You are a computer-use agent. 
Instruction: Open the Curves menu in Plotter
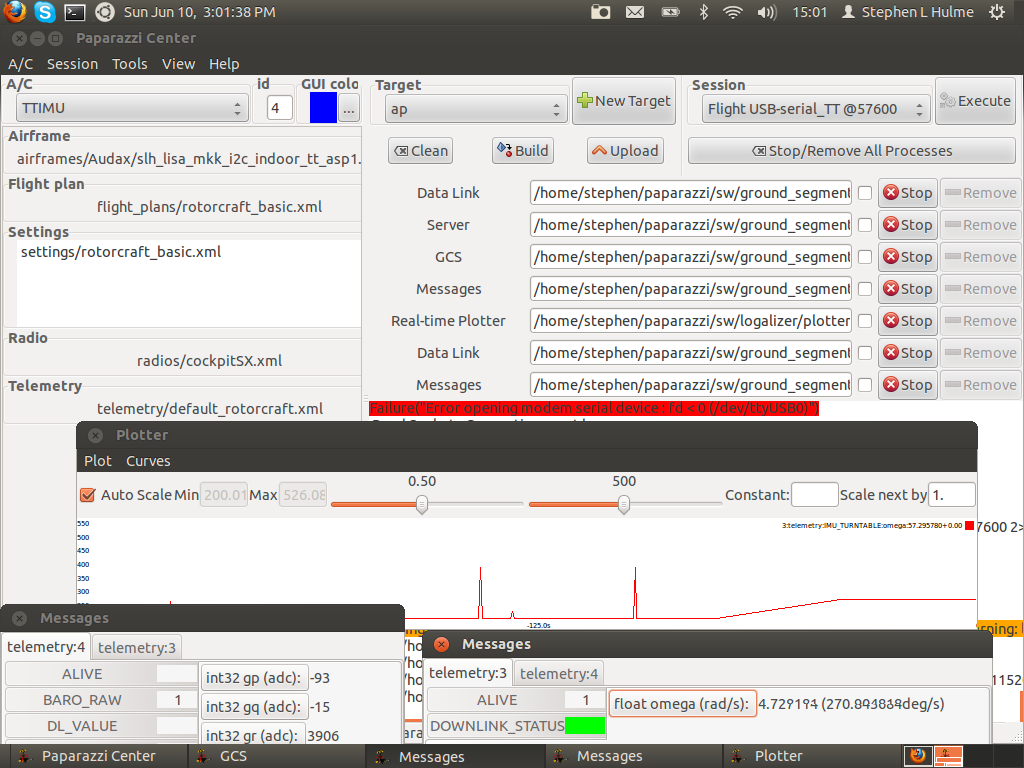148,461
